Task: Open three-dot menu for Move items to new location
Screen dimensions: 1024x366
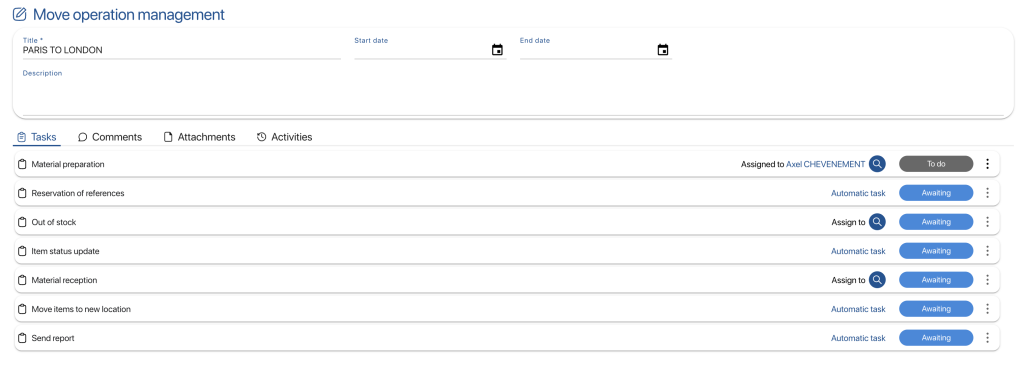Action: click(x=987, y=308)
